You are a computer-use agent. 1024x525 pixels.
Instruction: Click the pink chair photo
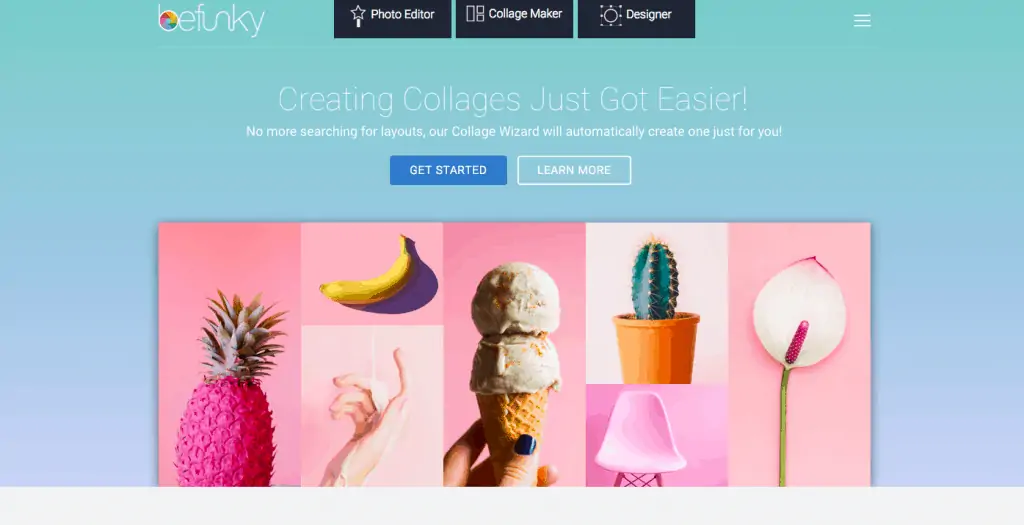656,436
